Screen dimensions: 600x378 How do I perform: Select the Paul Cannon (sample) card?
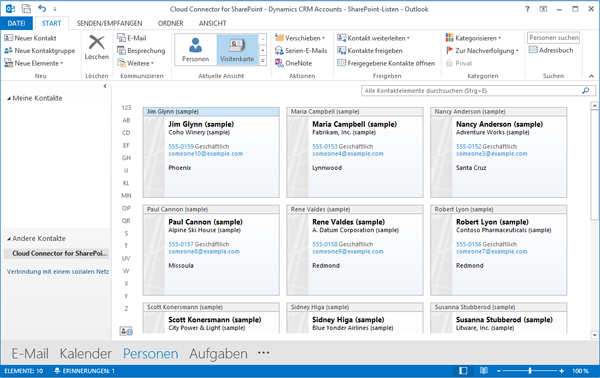click(x=211, y=250)
